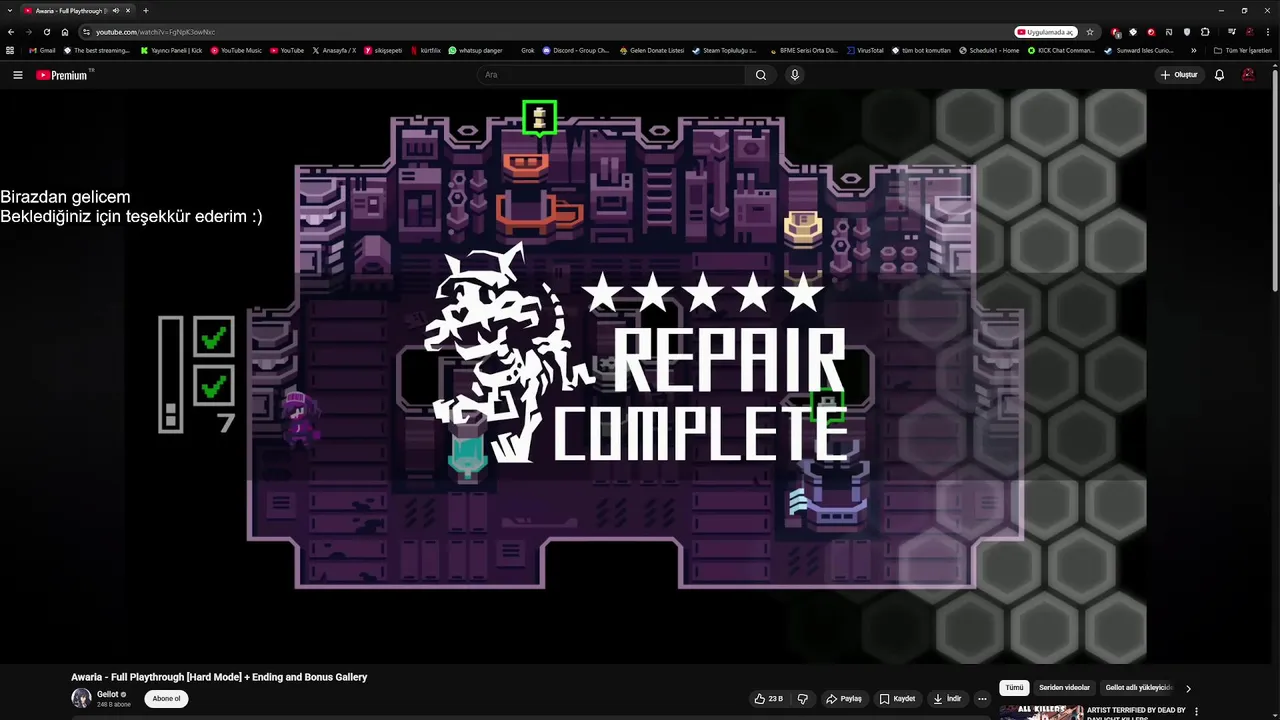Open YouTube Music bookmark

point(236,50)
